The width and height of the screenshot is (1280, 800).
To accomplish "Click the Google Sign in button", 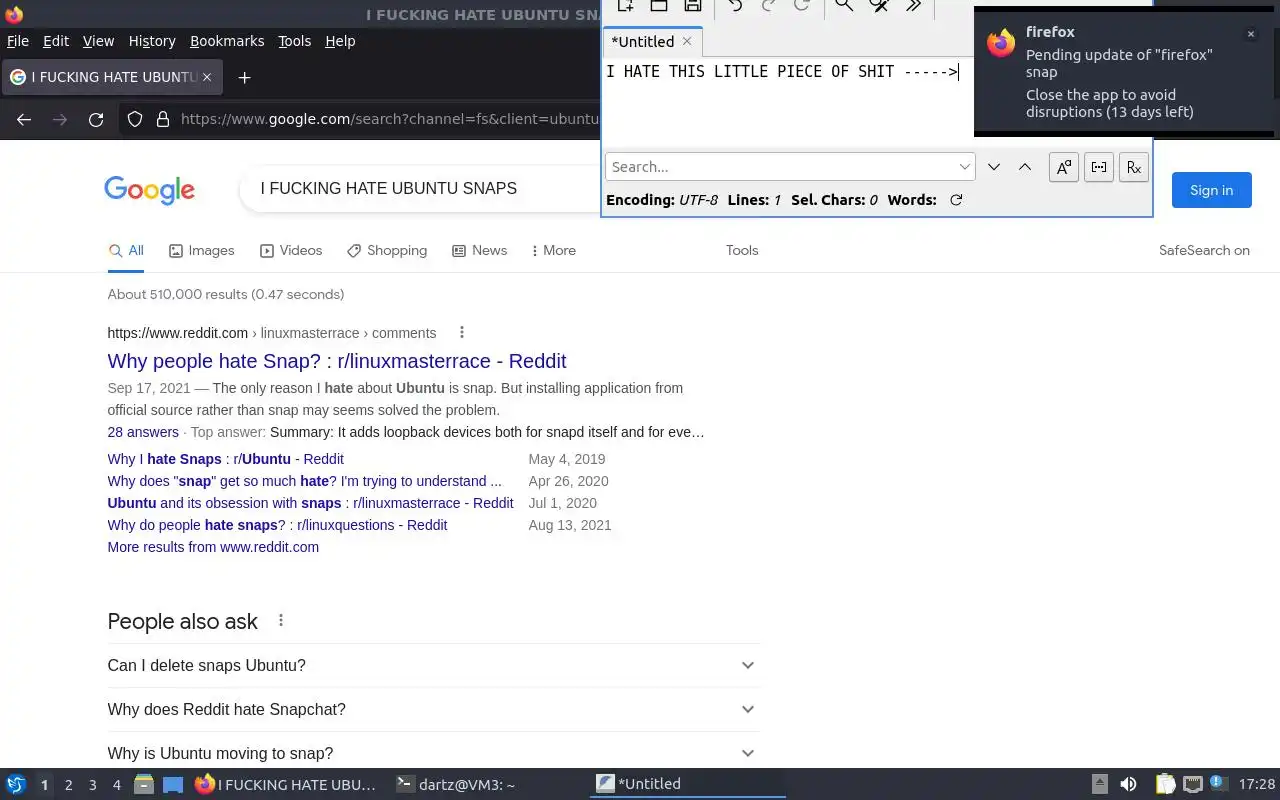I will 1211,190.
